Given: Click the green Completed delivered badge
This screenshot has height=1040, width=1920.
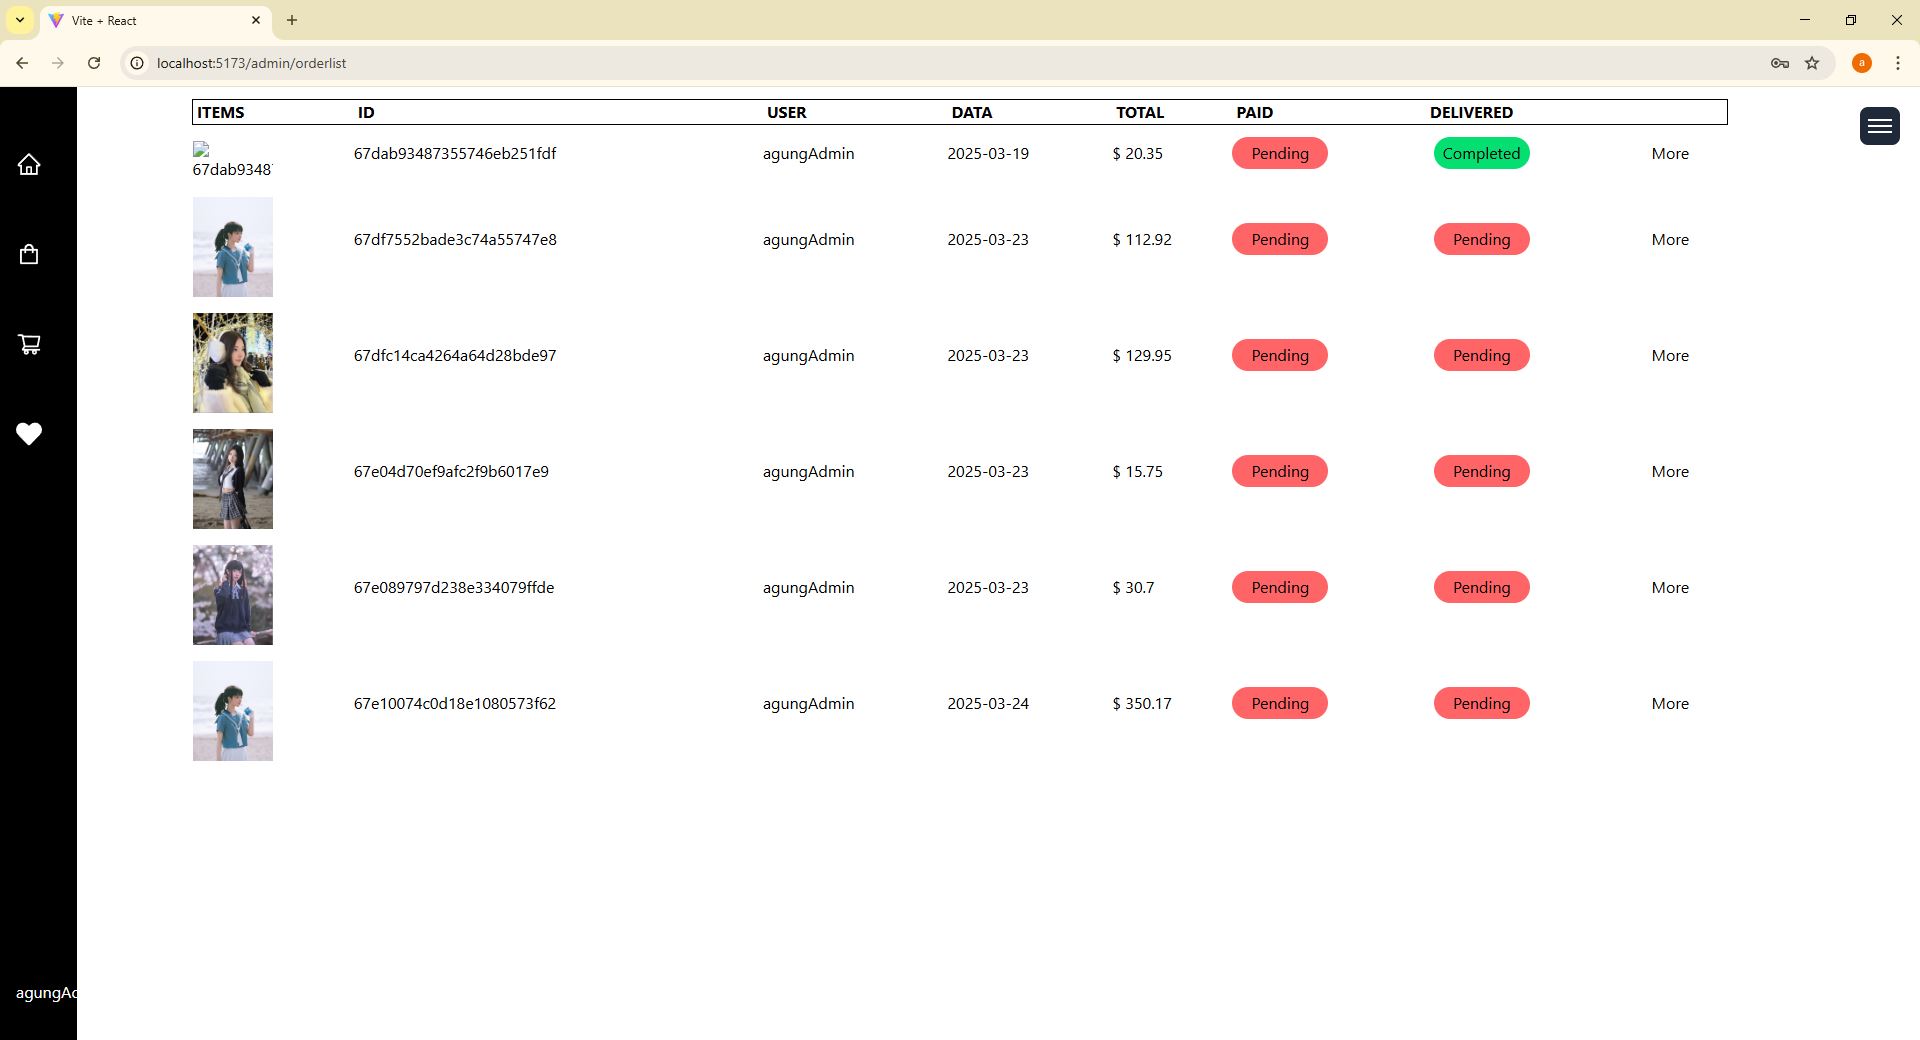Looking at the screenshot, I should click(1481, 154).
